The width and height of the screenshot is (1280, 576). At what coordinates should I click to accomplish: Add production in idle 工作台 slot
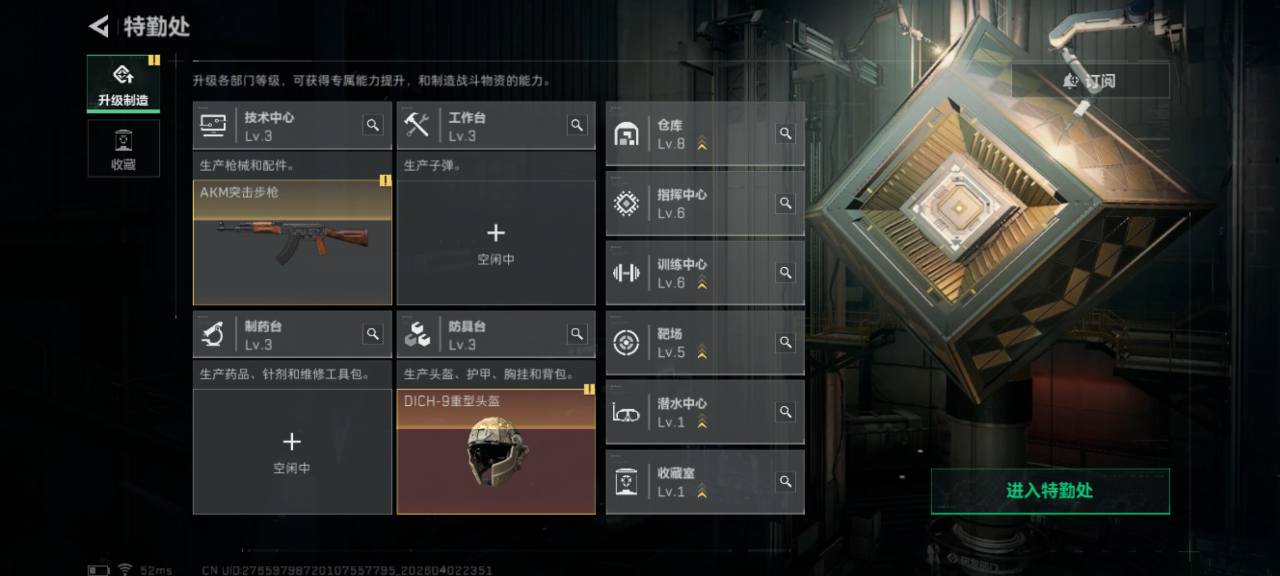pos(496,242)
